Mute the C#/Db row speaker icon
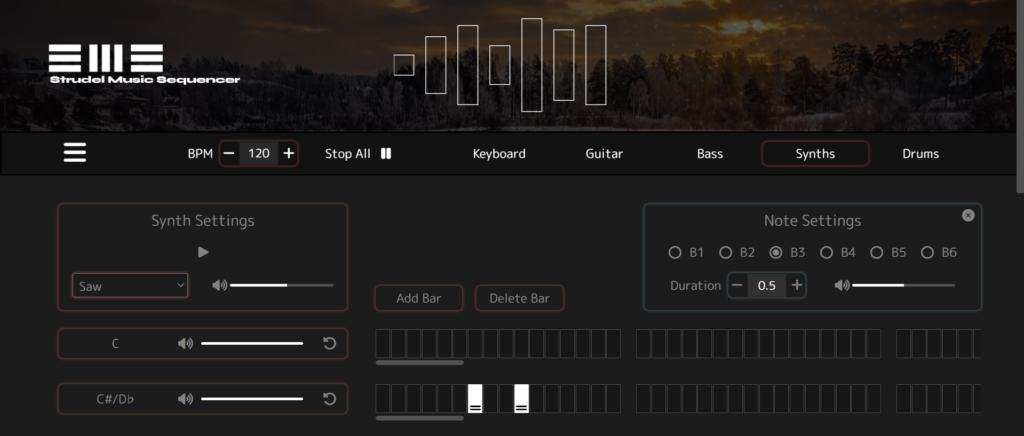Viewport: 1024px width, 436px height. (185, 399)
